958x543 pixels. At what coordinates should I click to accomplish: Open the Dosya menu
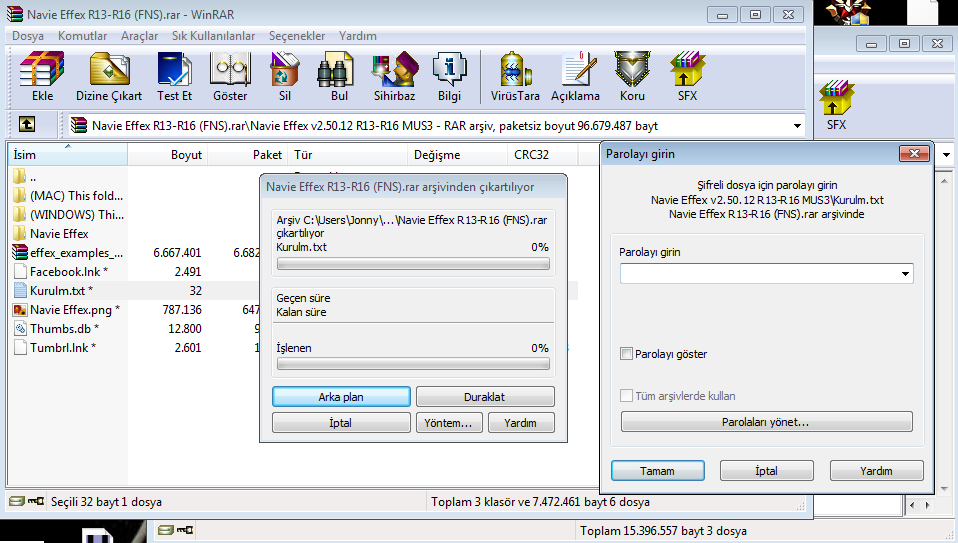click(x=28, y=36)
